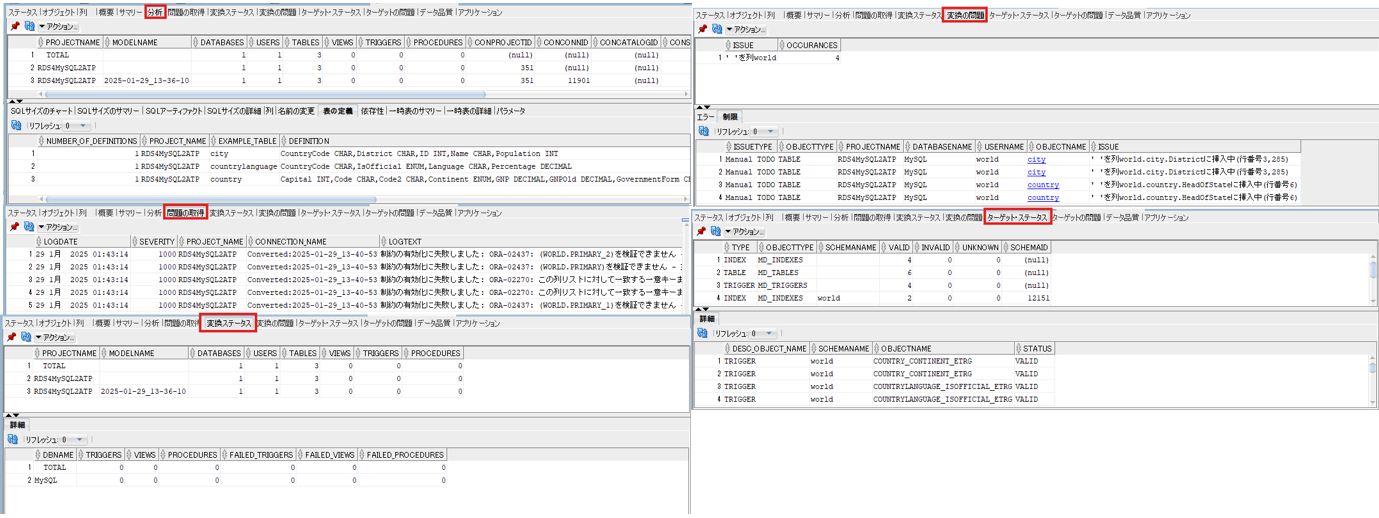The width and height of the screenshot is (1379, 518).
Task: Open country link in issue row 4
Action: (x=1043, y=198)
